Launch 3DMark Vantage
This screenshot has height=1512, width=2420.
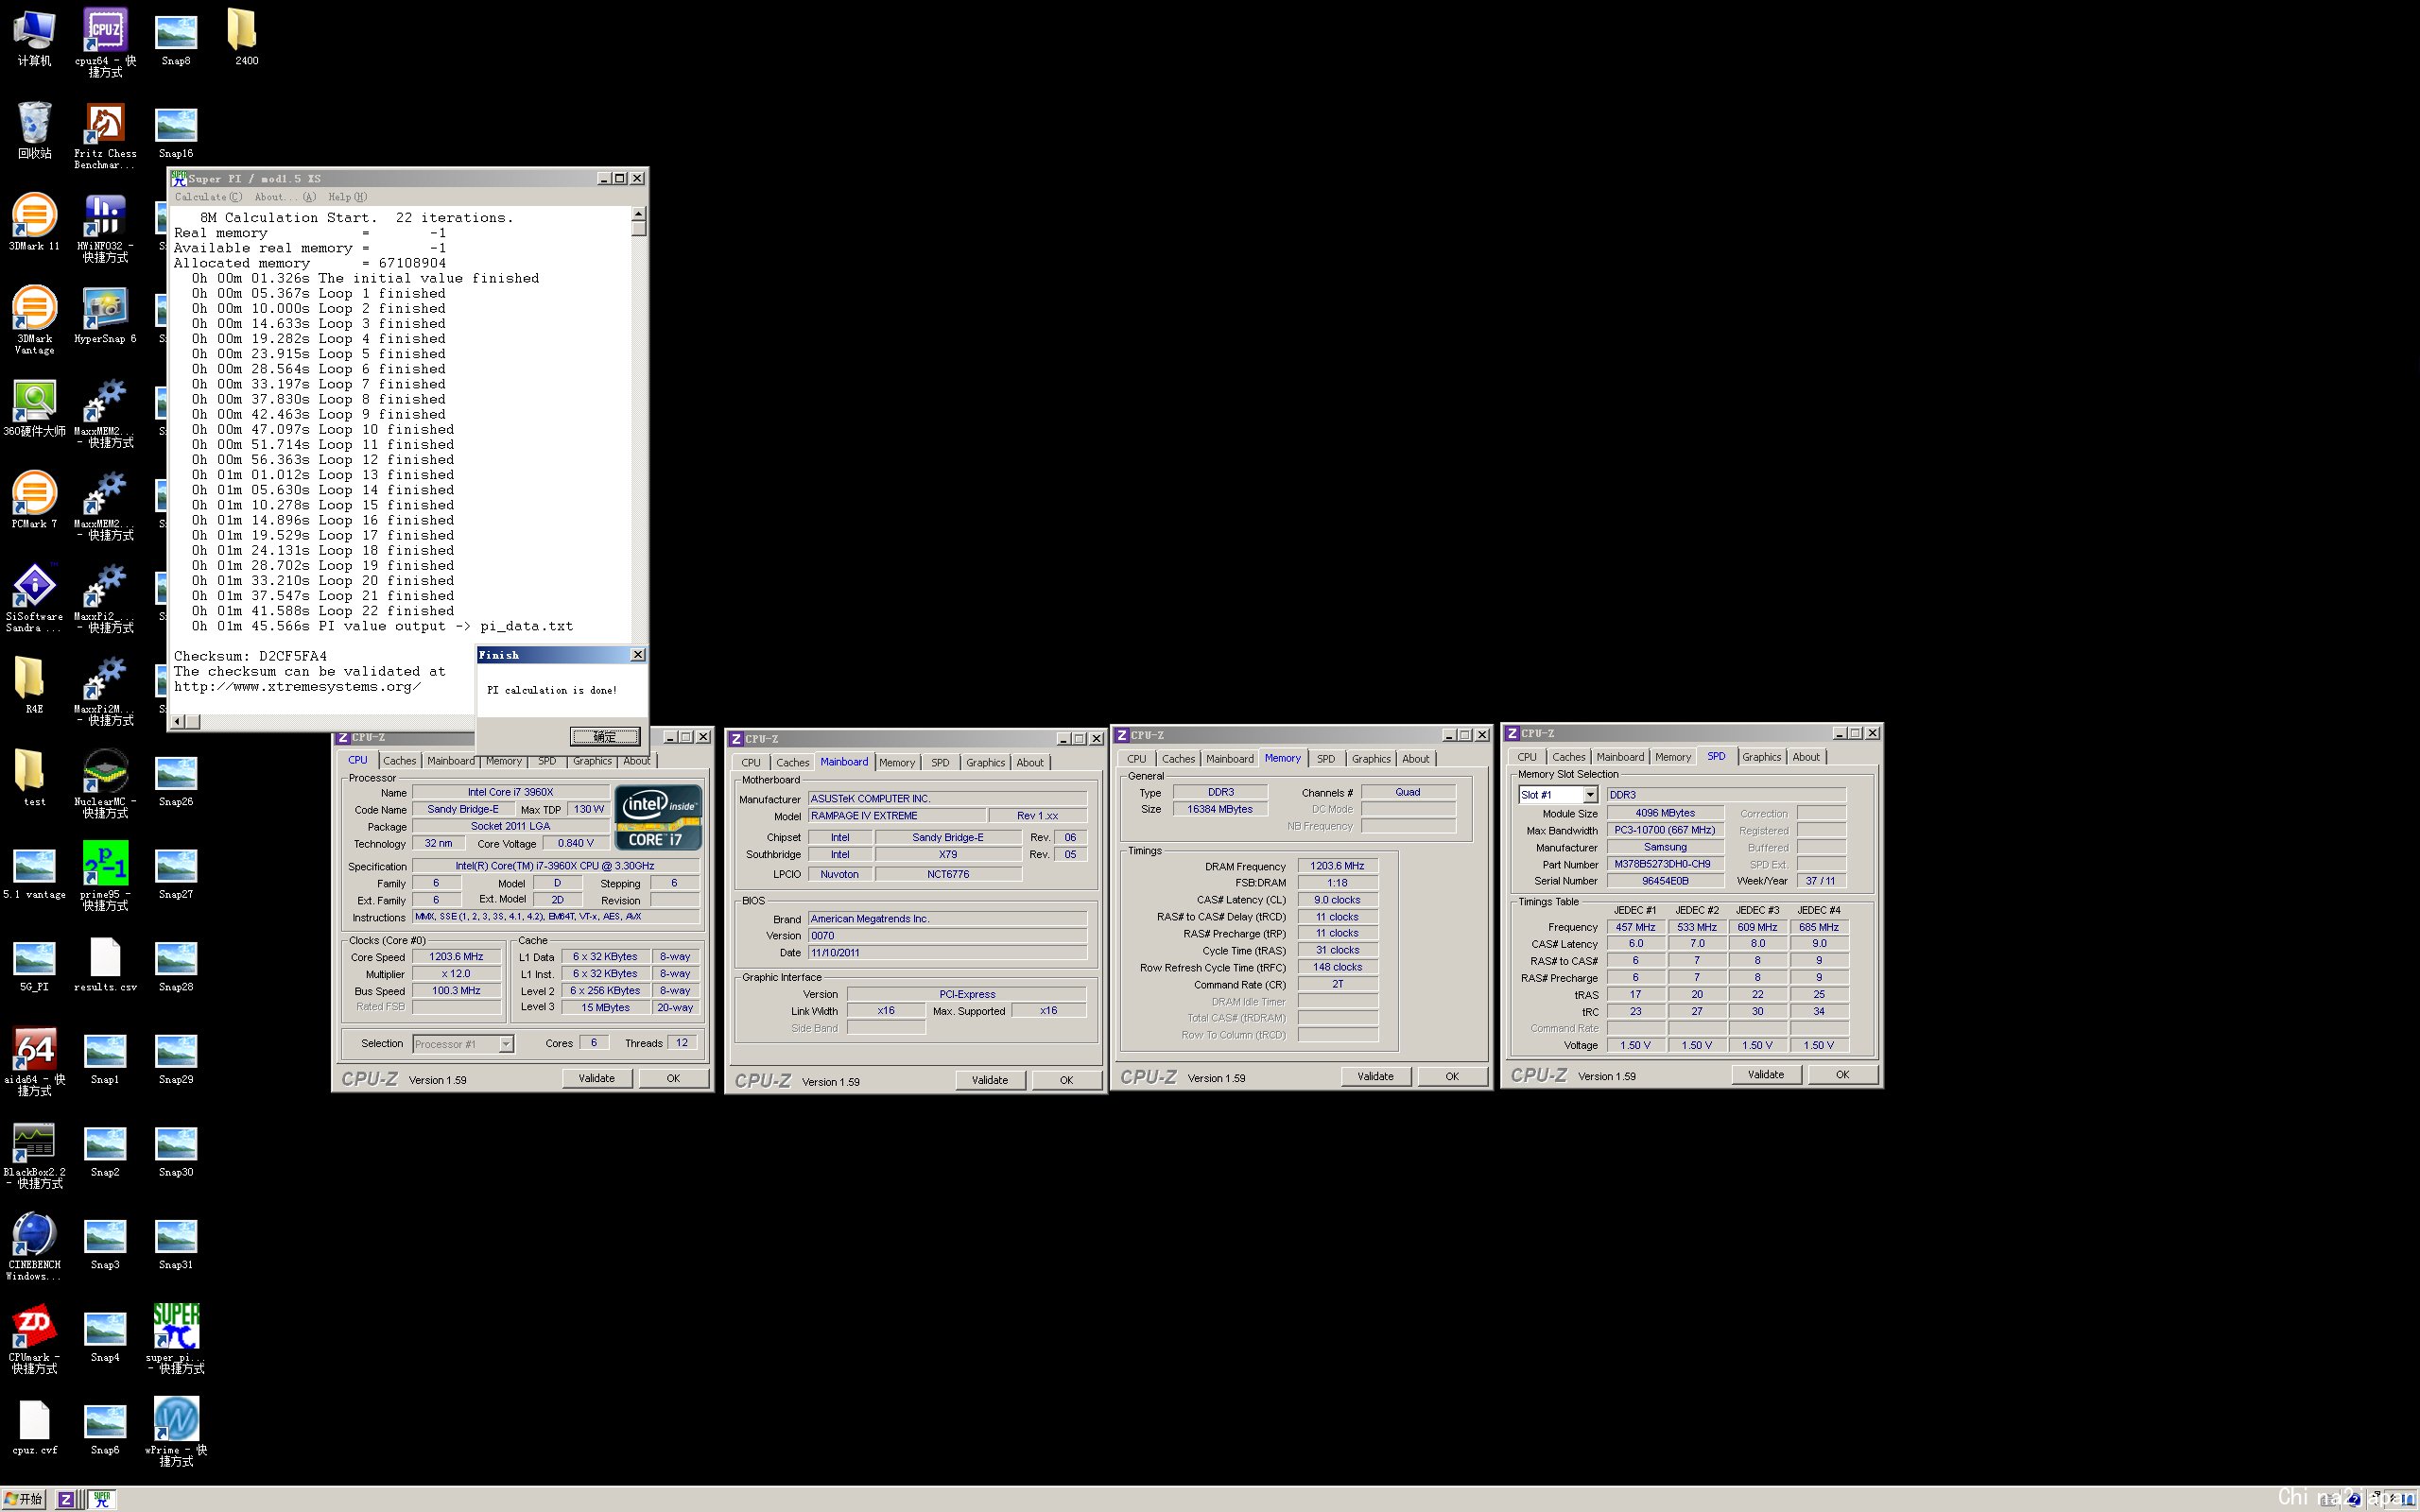(34, 320)
